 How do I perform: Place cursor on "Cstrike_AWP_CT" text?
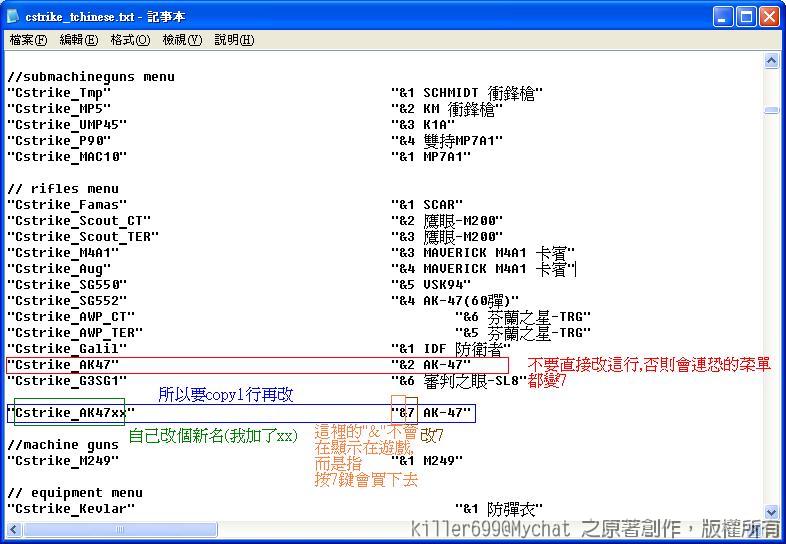pos(71,317)
